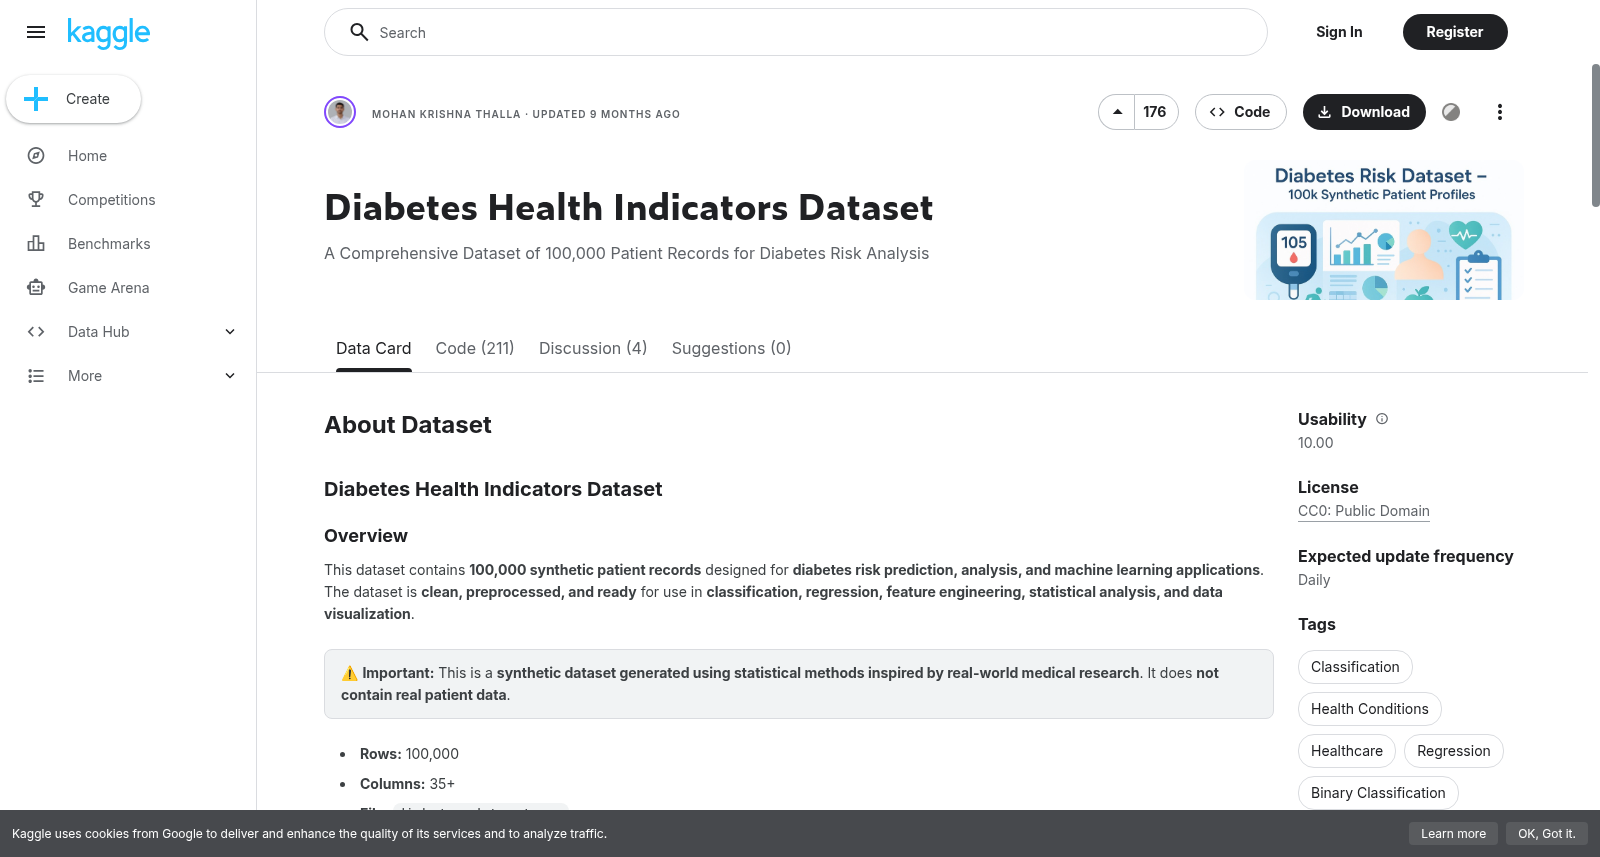The height and width of the screenshot is (857, 1600).
Task: Expand the Data Hub section
Action: click(230, 332)
